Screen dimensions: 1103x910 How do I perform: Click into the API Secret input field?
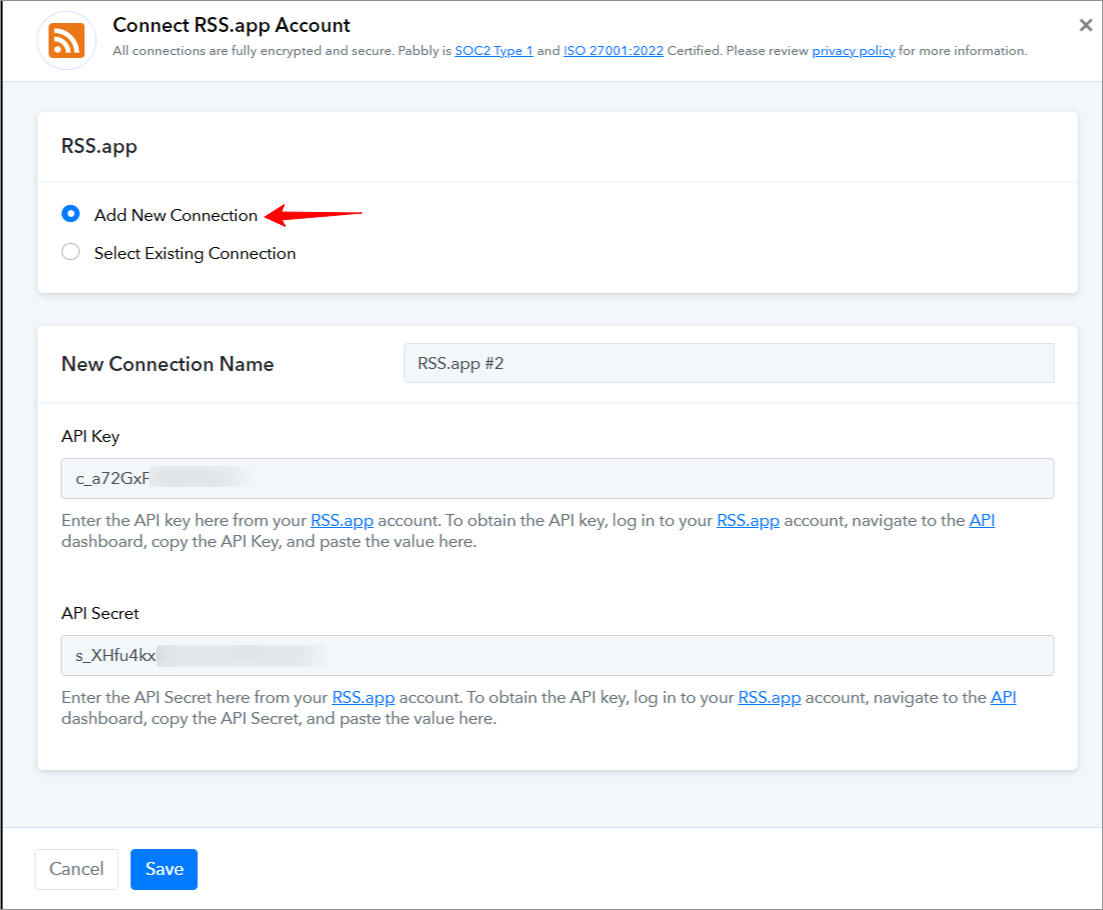pos(557,655)
